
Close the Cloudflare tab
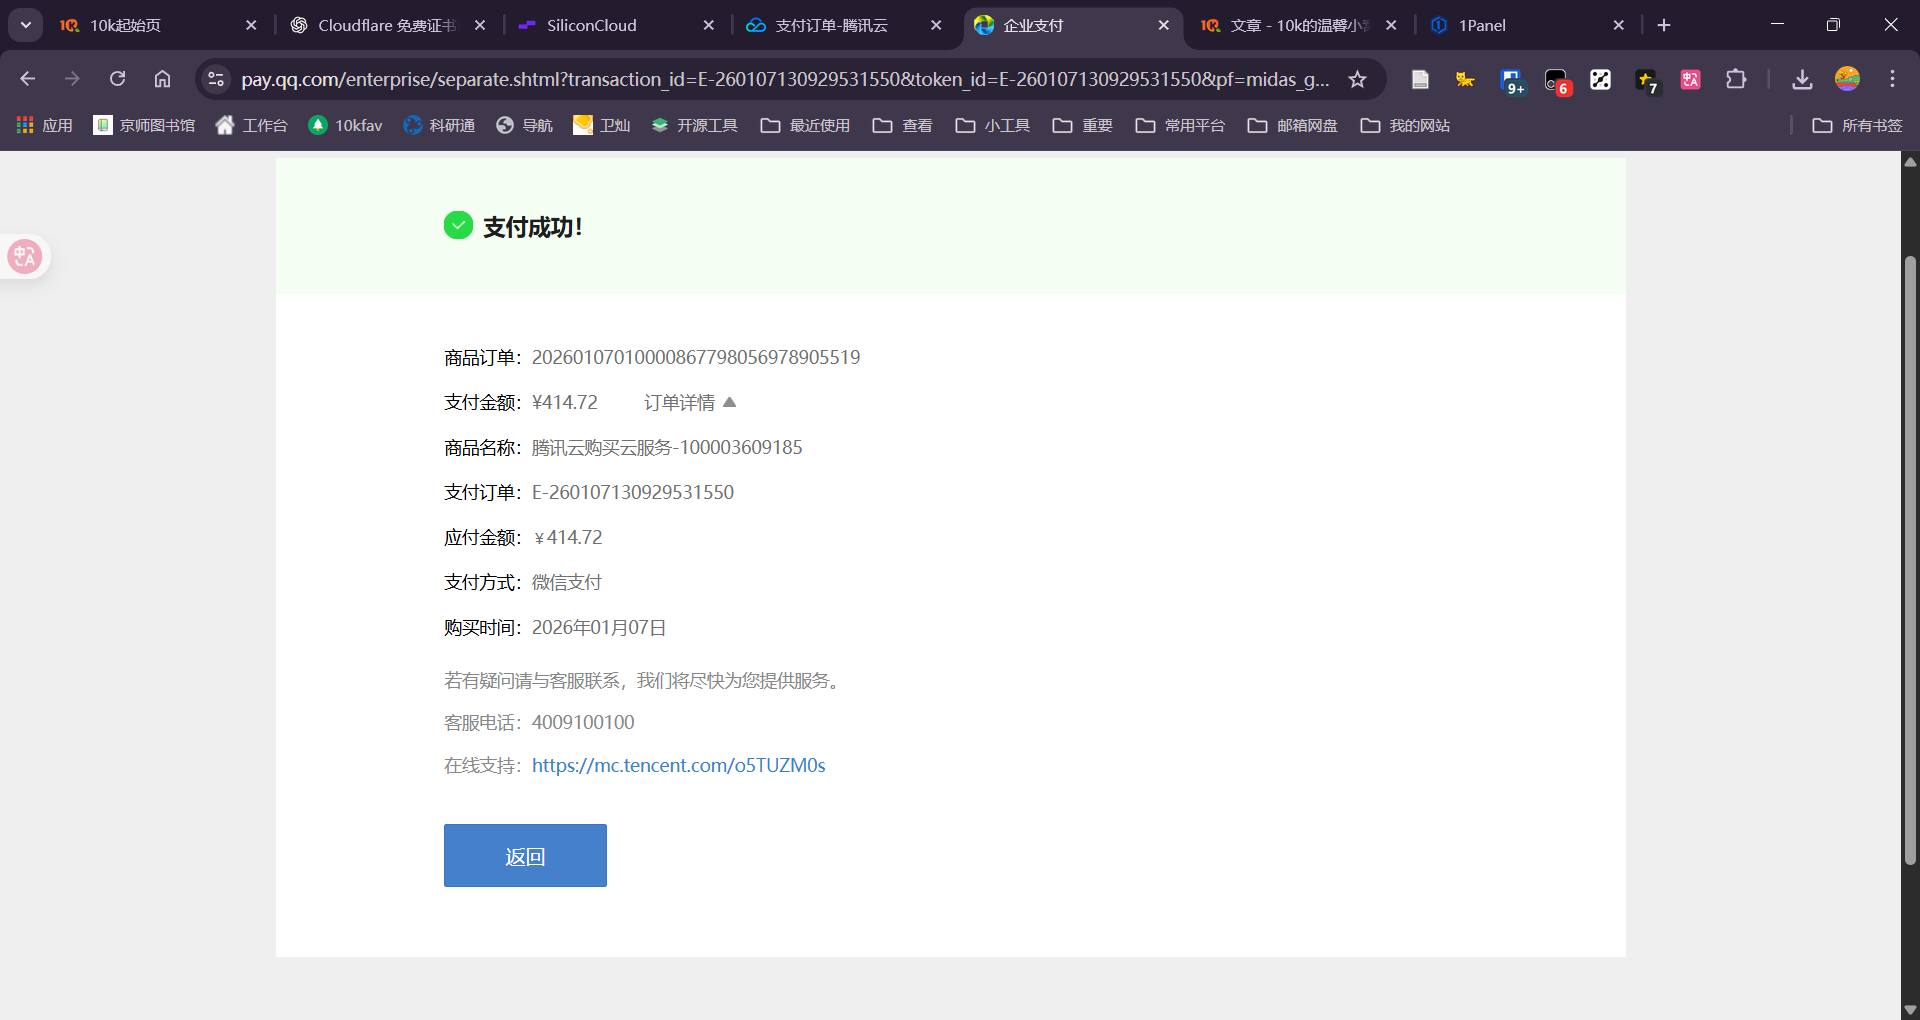[x=480, y=25]
